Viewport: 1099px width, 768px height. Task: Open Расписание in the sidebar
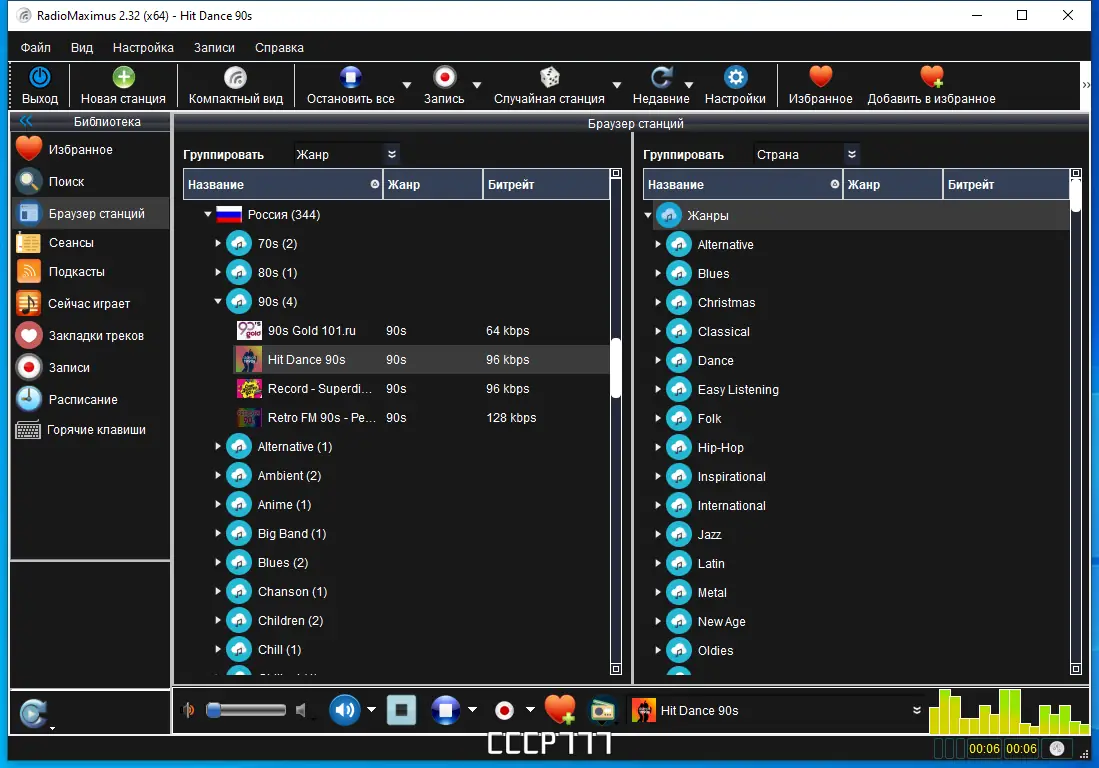pos(90,399)
